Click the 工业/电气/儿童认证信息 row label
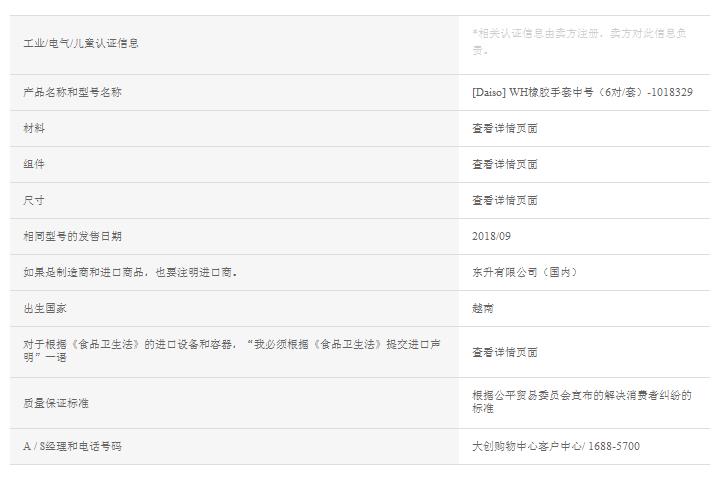Viewport: 721px width, 499px height. pyautogui.click(x=81, y=43)
